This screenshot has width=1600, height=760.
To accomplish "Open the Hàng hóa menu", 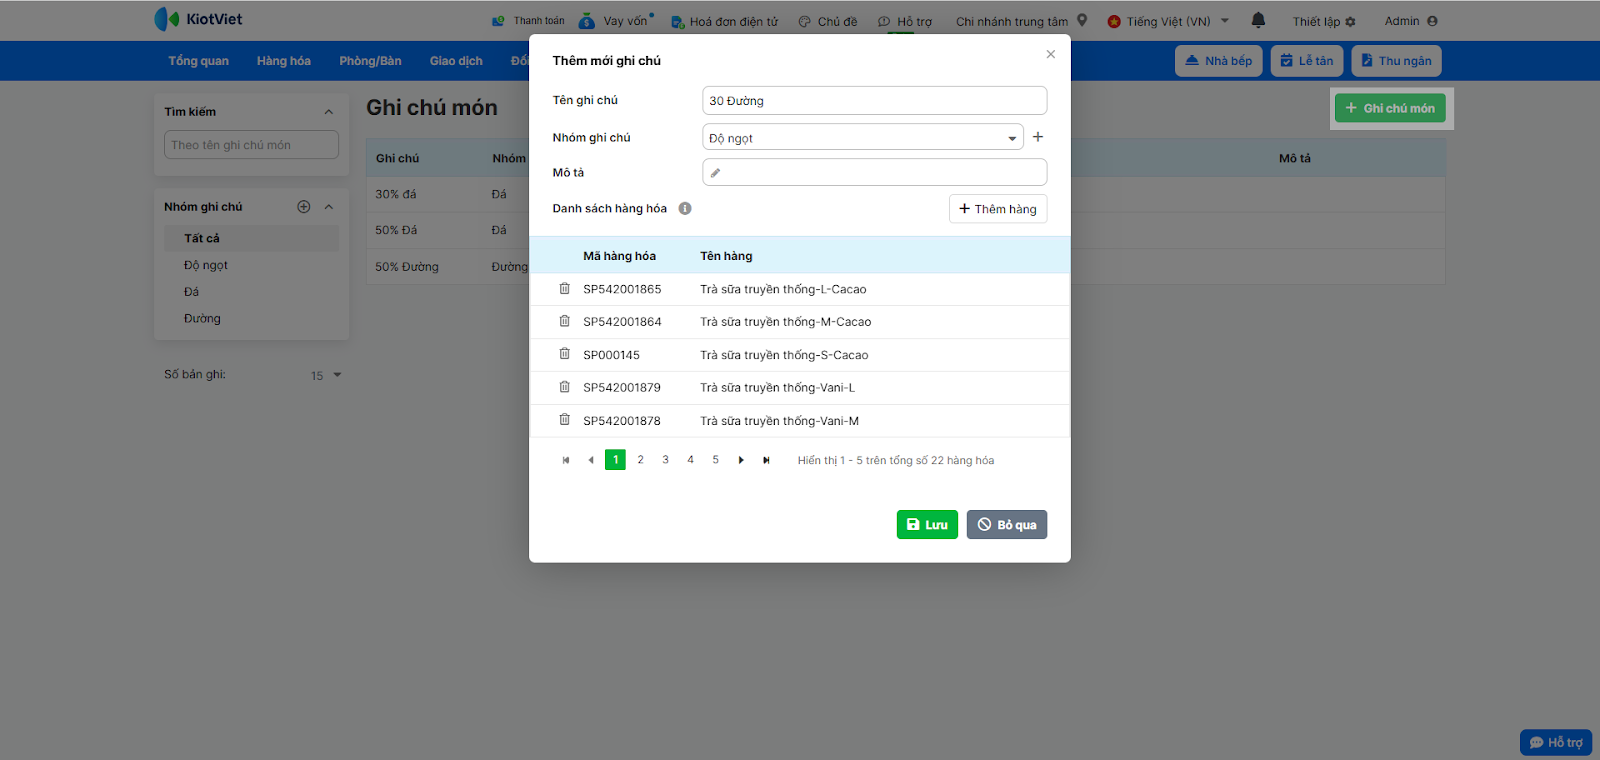I will 284,61.
